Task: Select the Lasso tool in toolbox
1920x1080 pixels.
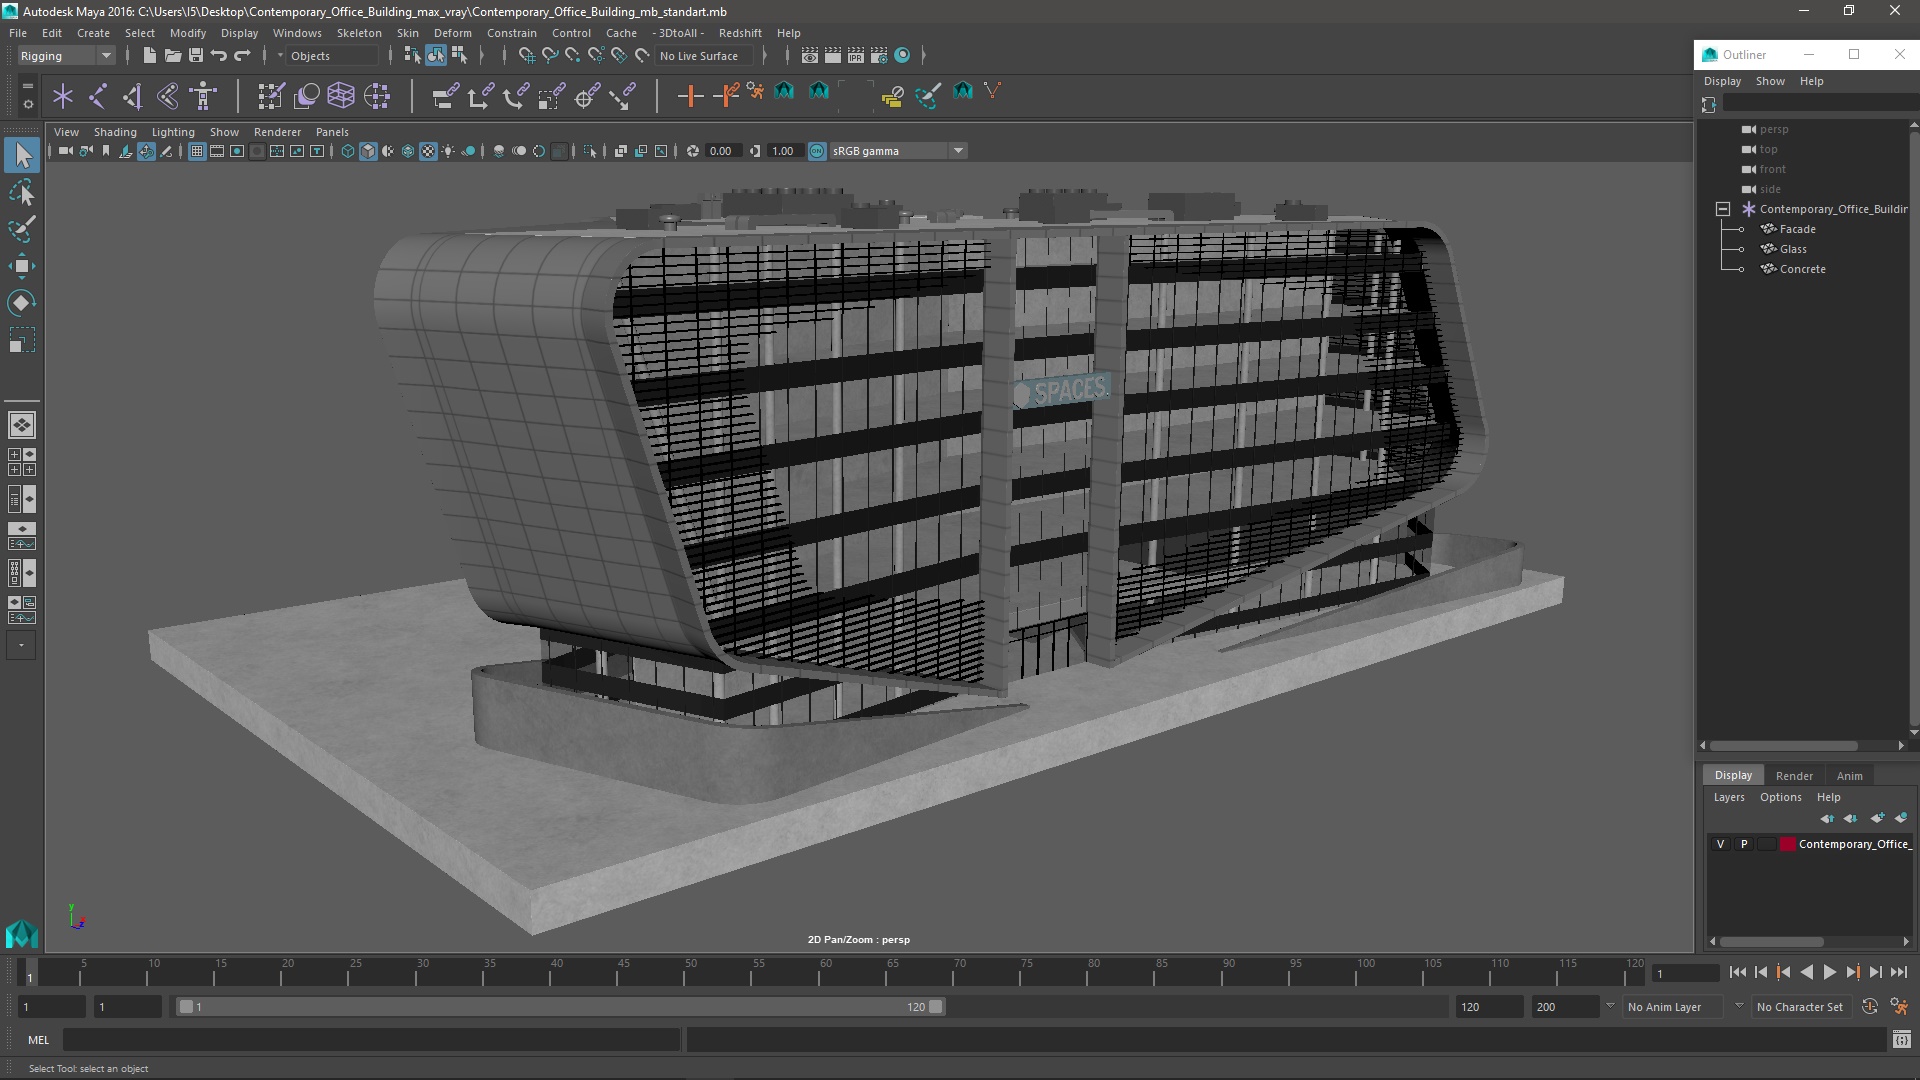Action: 22,192
